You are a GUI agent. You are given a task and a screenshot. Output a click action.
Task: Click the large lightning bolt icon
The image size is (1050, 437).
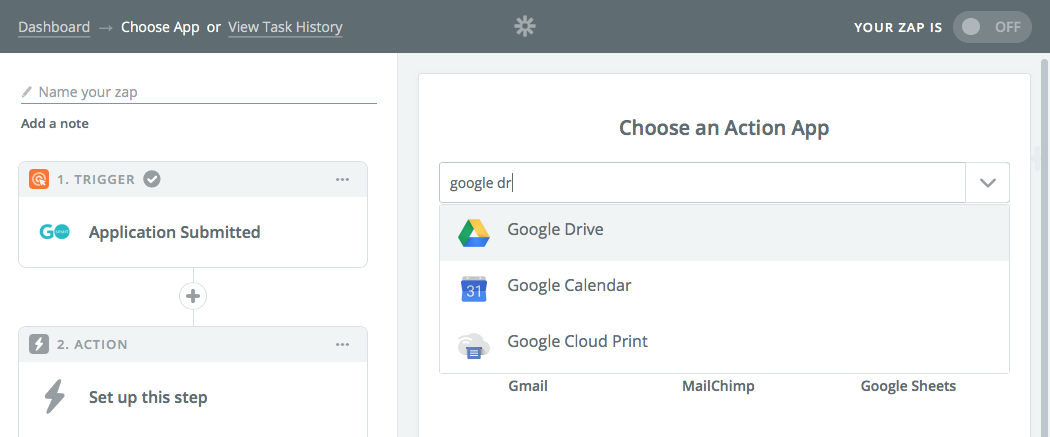54,397
